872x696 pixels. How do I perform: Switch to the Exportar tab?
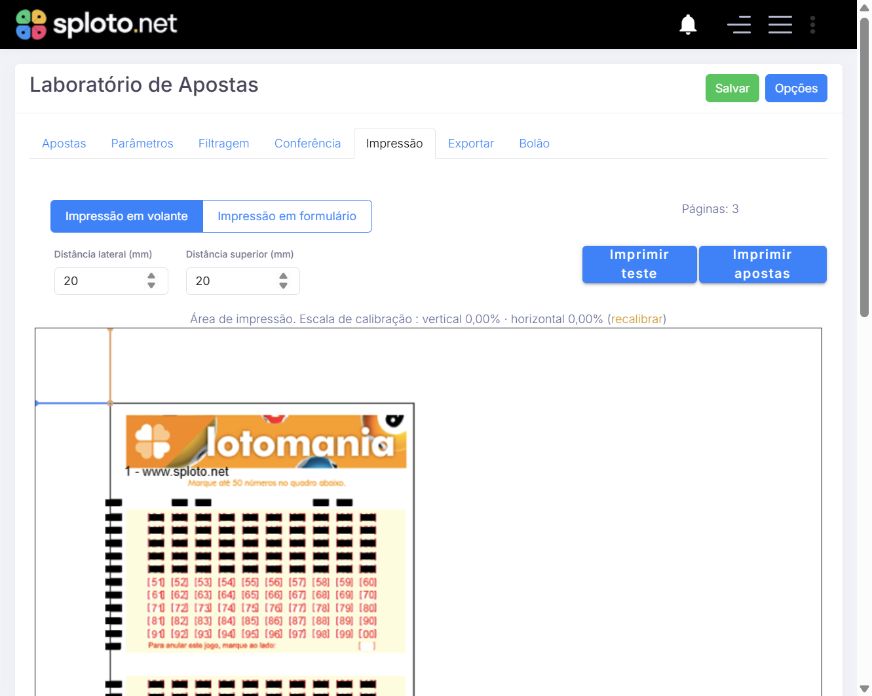(x=471, y=143)
